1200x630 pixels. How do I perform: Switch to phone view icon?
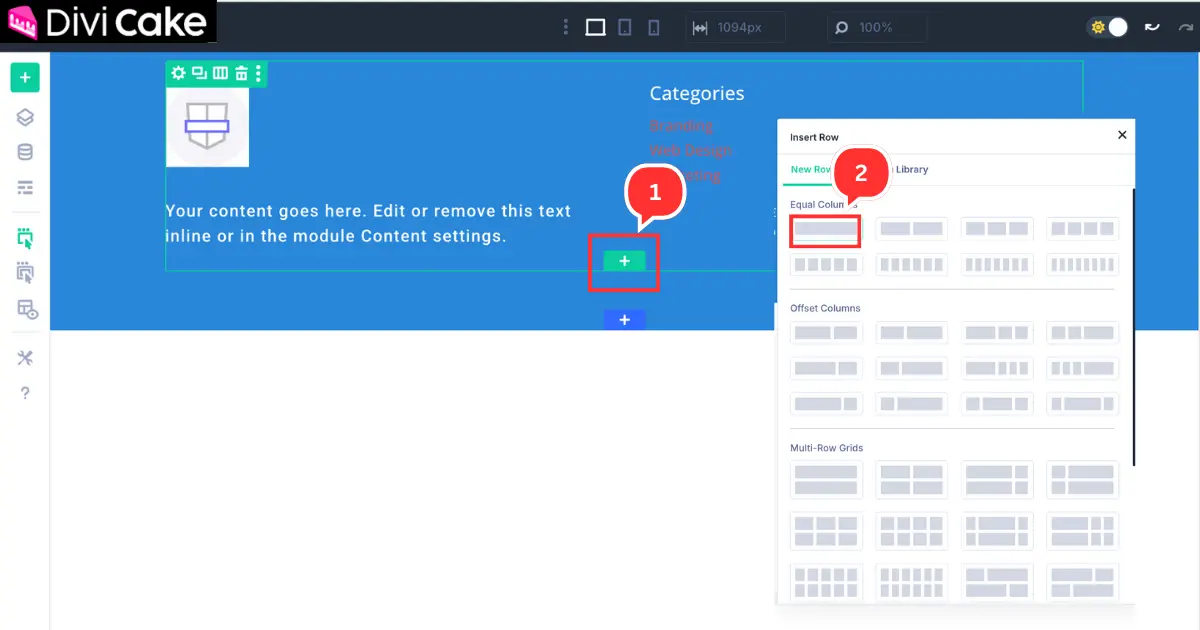click(x=654, y=27)
